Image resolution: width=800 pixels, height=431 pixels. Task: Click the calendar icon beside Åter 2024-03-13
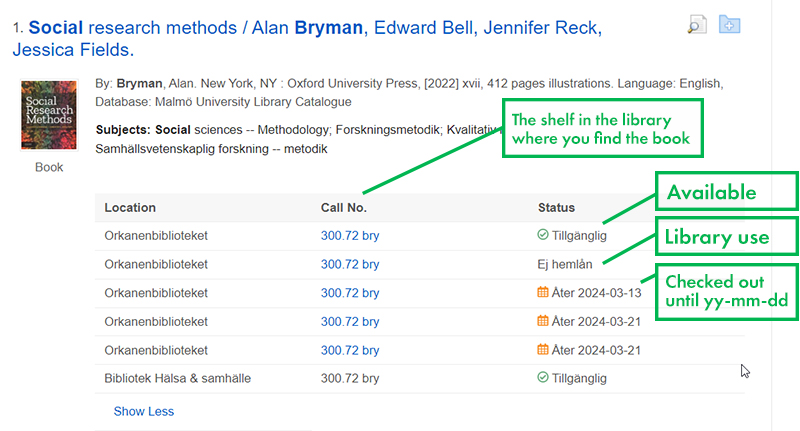point(543,293)
